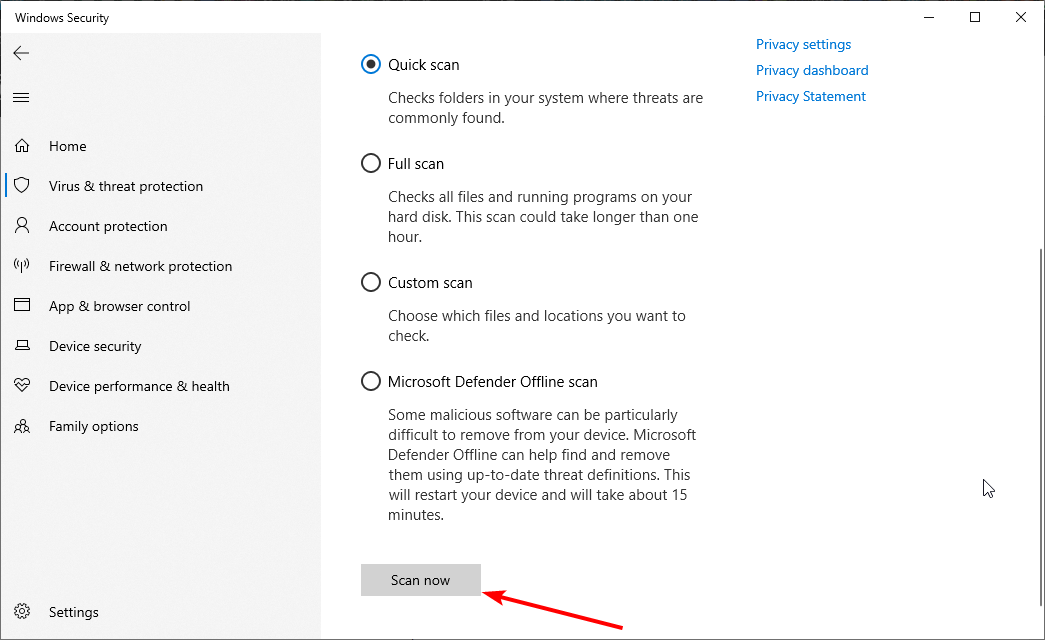1045x640 pixels.
Task: Select the Quick scan radio button
Action: (x=371, y=65)
